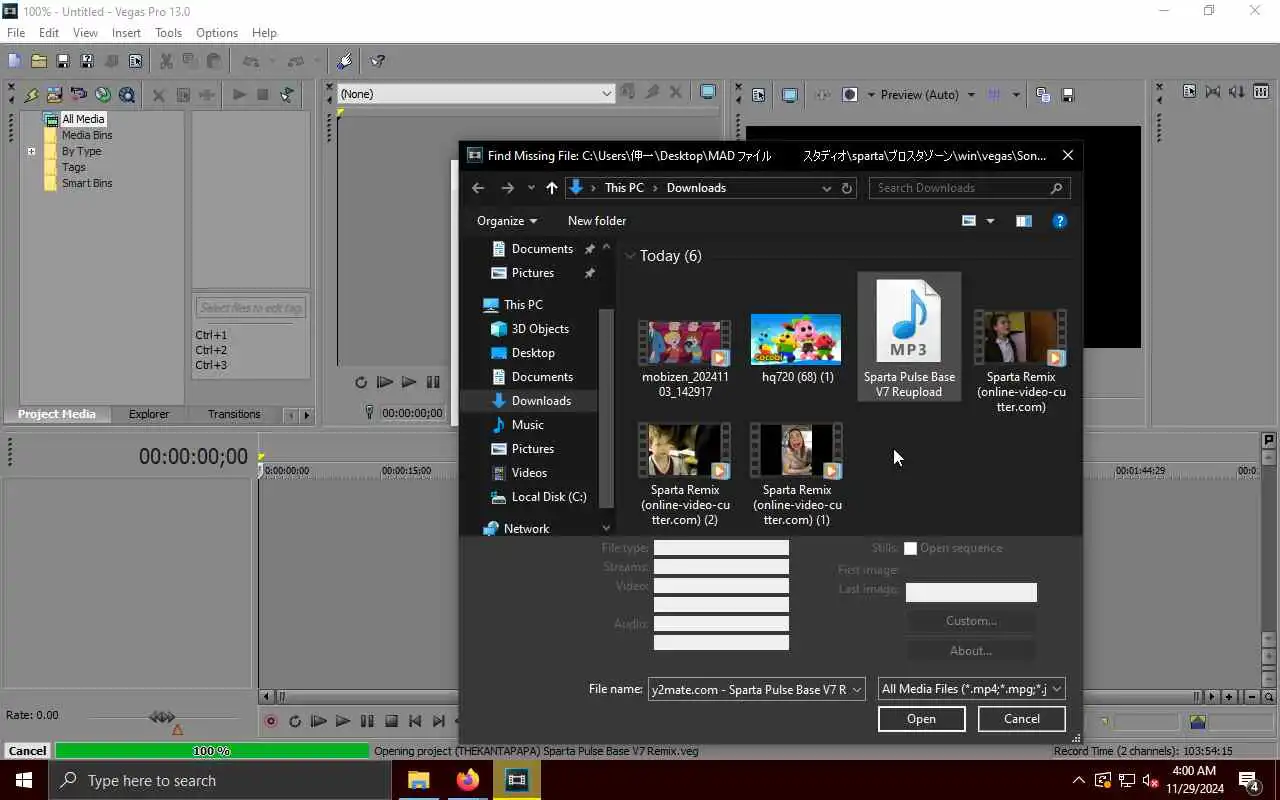
Task: Toggle the Overlays grid button in preview toolbar
Action: 994,95
